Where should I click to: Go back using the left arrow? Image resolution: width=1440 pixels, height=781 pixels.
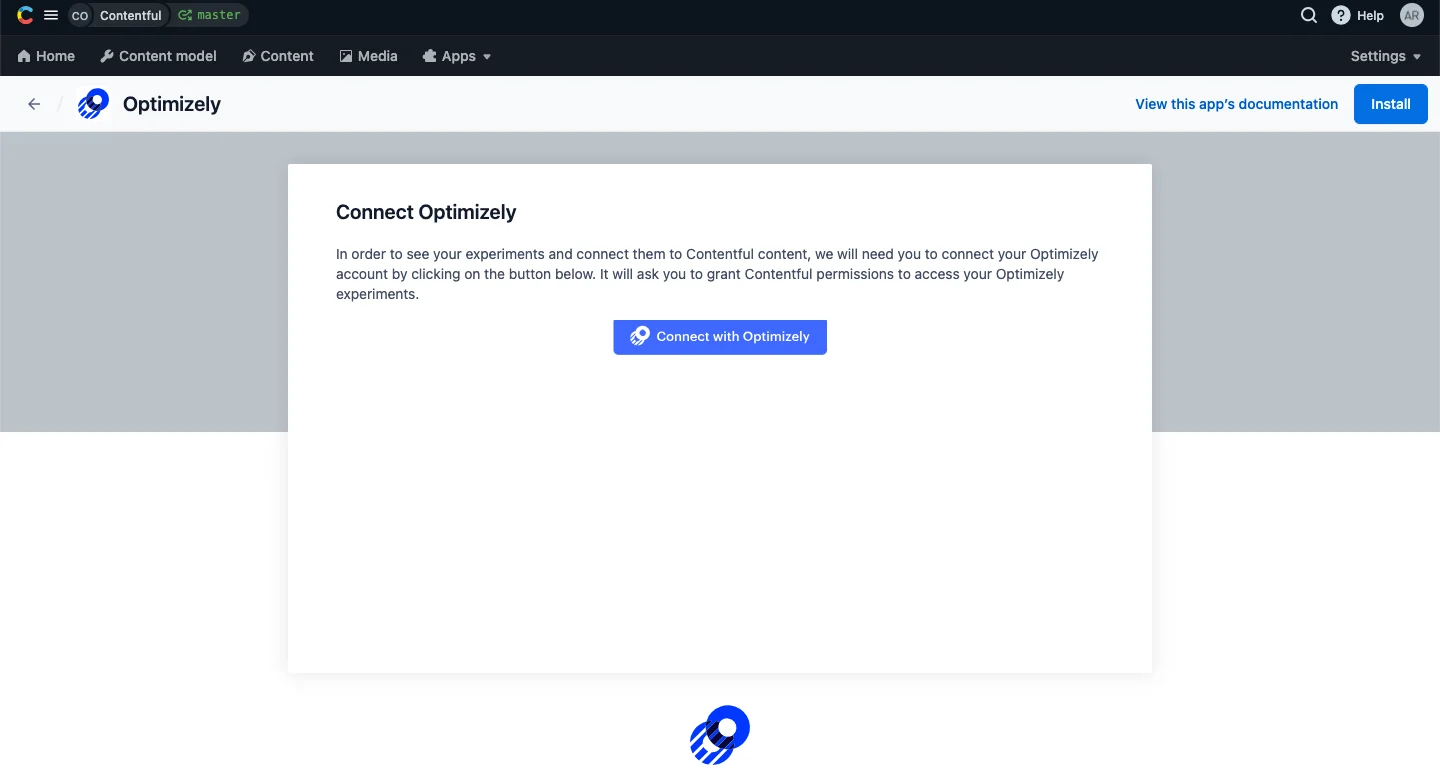tap(34, 104)
